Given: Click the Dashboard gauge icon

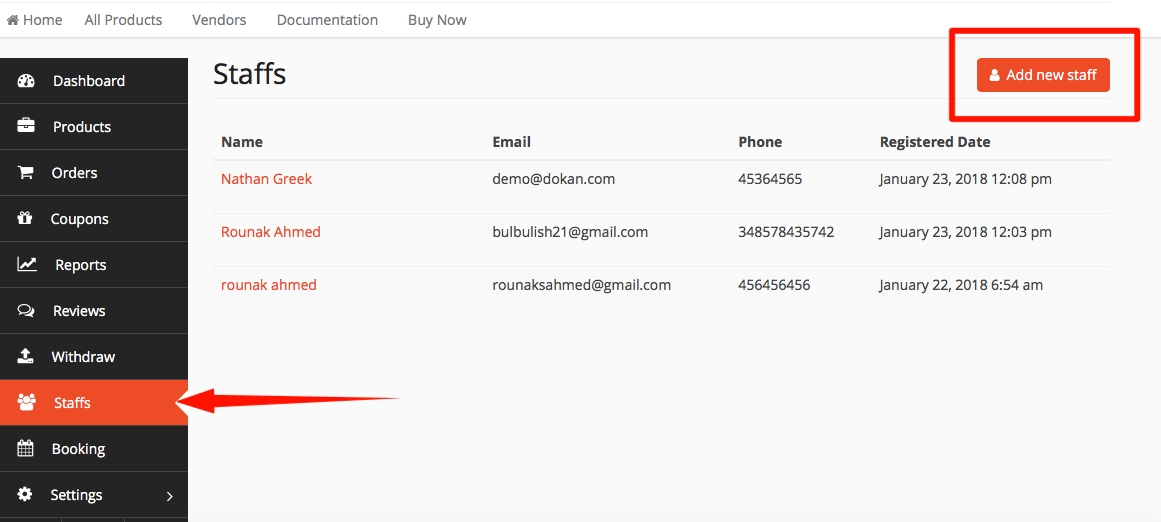Looking at the screenshot, I should pyautogui.click(x=26, y=81).
